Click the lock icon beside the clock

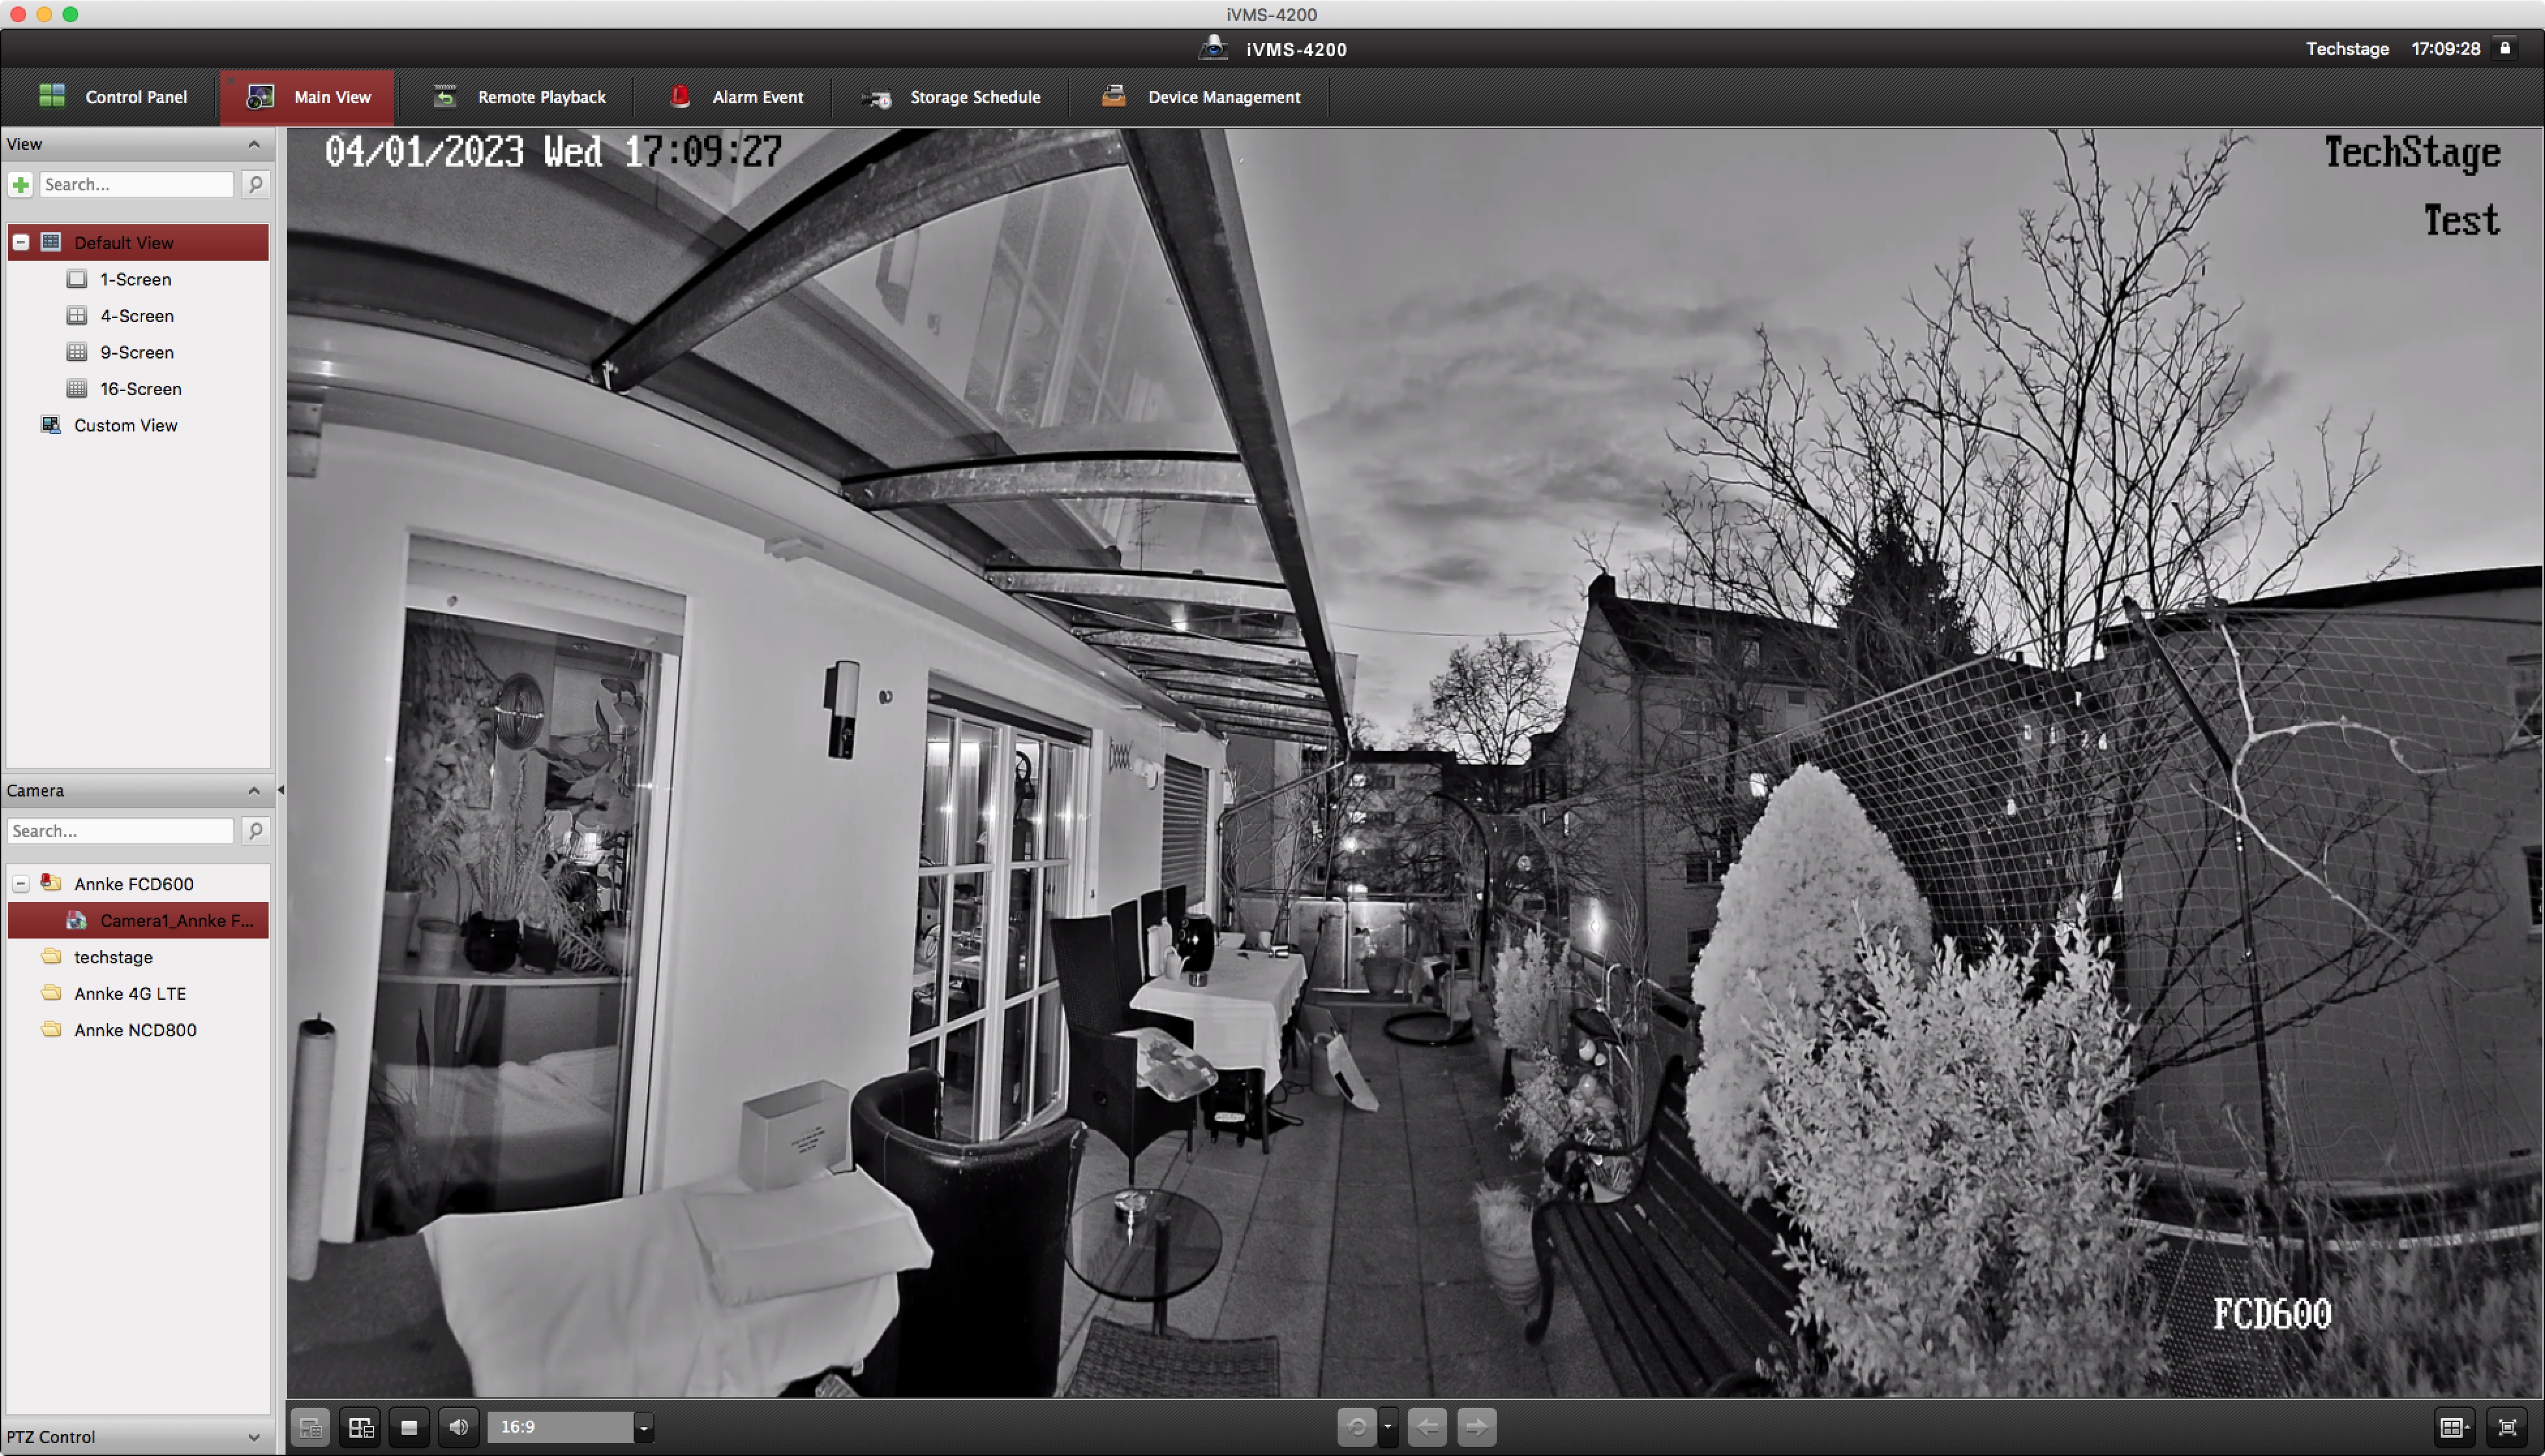(x=2505, y=48)
